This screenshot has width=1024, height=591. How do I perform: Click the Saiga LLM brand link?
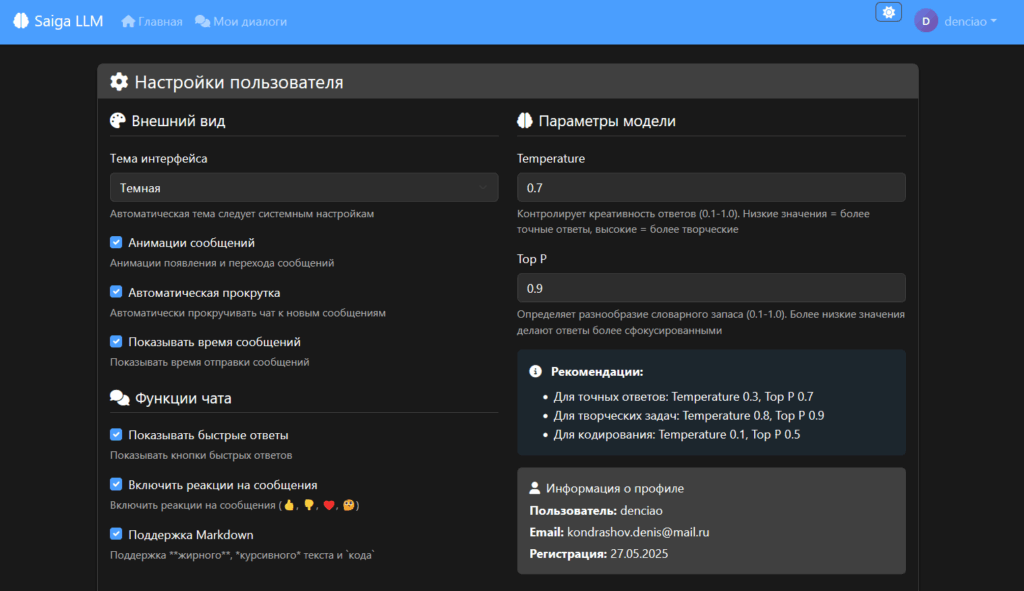68,21
